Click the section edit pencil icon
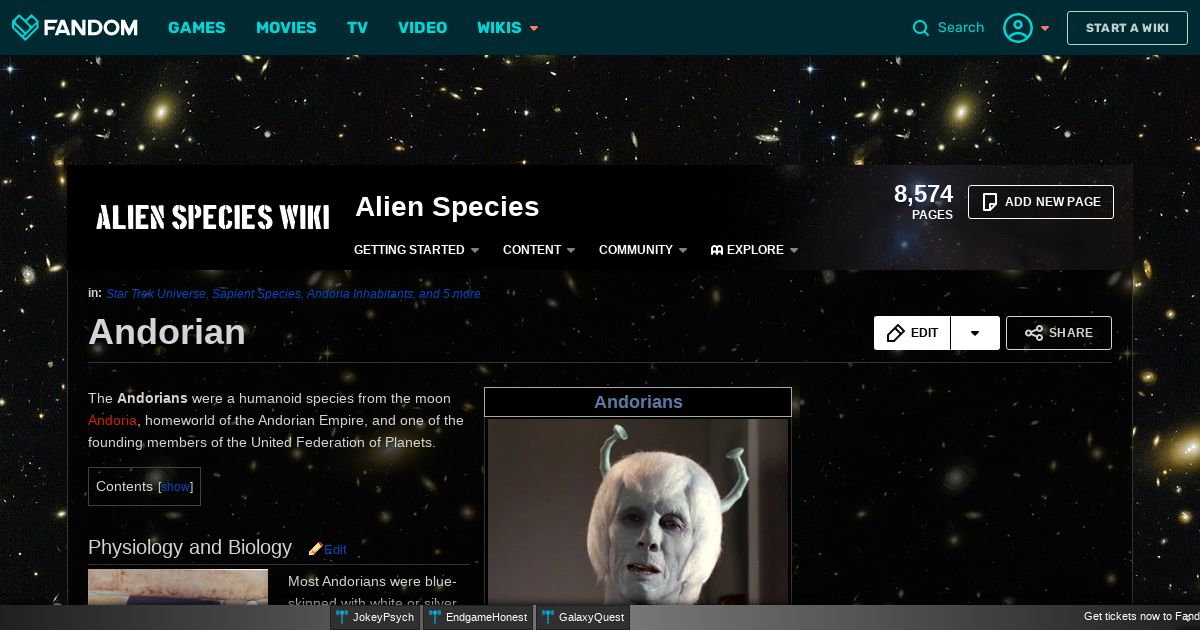 point(315,549)
